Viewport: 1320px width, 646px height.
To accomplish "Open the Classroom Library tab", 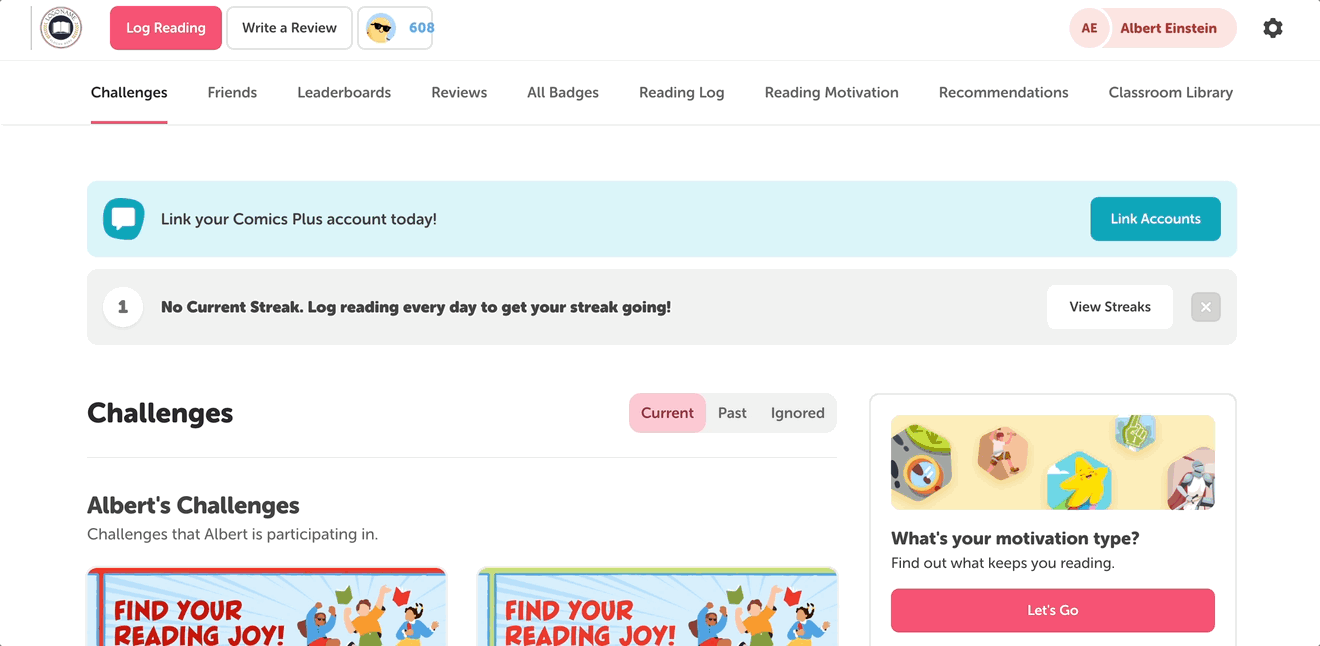I will 1170,92.
